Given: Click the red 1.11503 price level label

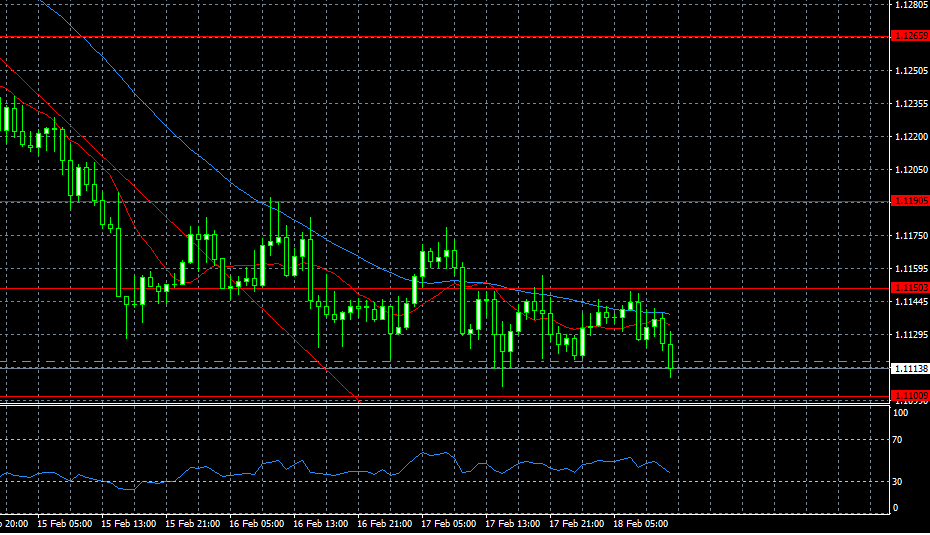Looking at the screenshot, I should [x=910, y=288].
